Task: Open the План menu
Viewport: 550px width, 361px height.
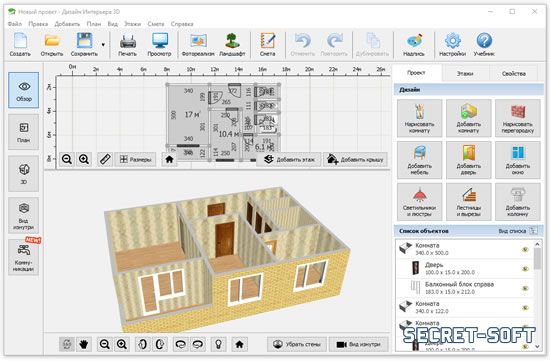Action: (94, 24)
